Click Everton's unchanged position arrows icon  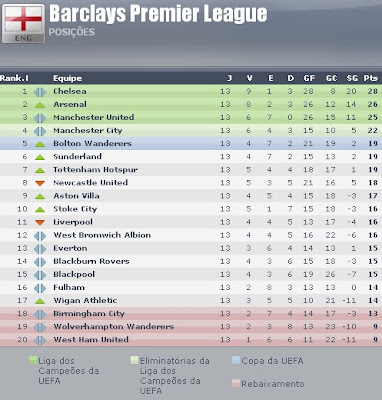click(40, 249)
